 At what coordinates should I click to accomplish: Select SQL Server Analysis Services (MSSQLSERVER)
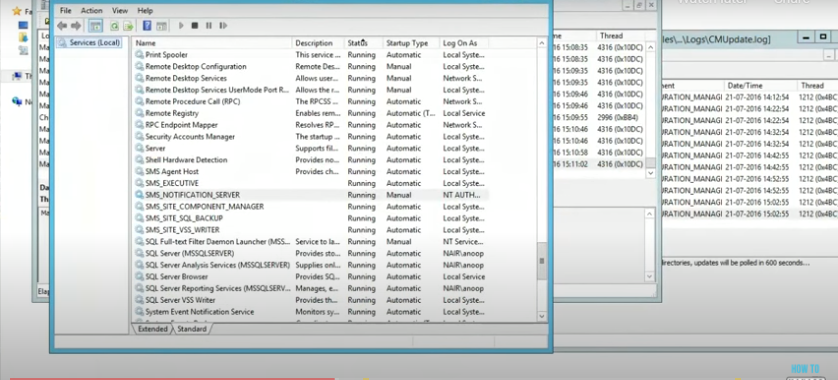click(x=217, y=265)
